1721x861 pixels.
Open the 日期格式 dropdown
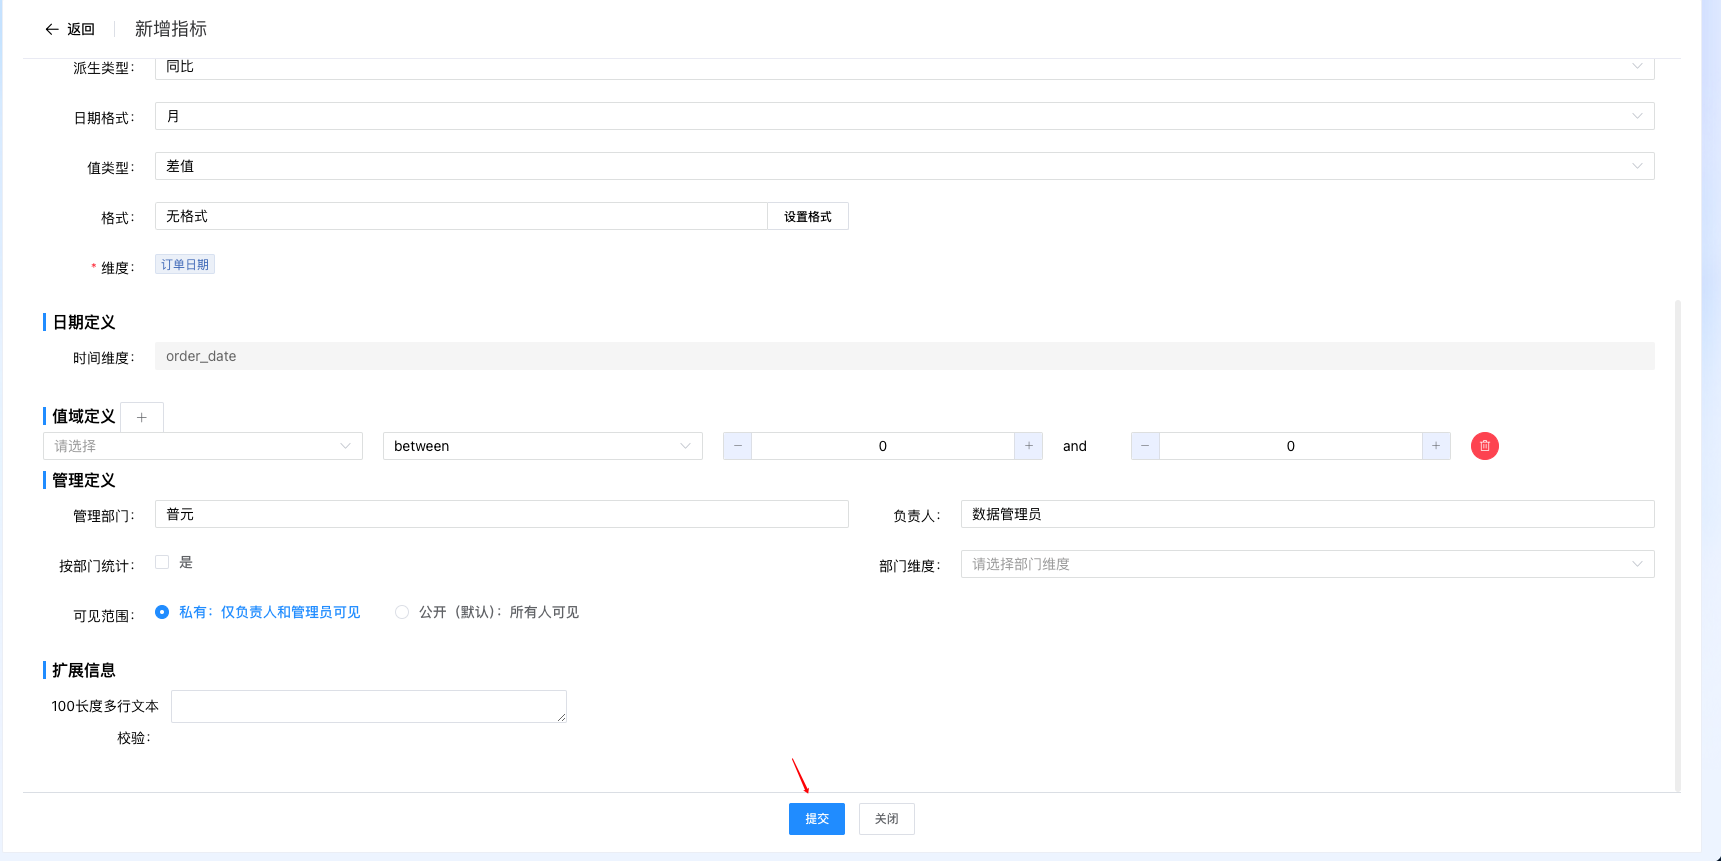click(x=904, y=116)
